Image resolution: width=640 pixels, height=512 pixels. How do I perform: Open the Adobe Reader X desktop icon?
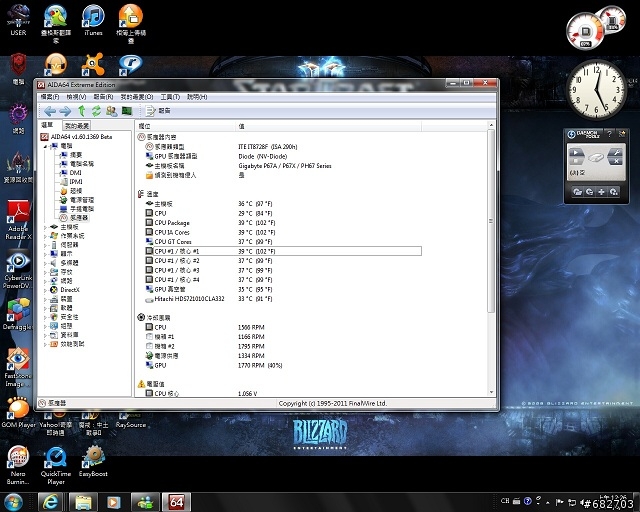point(18,220)
